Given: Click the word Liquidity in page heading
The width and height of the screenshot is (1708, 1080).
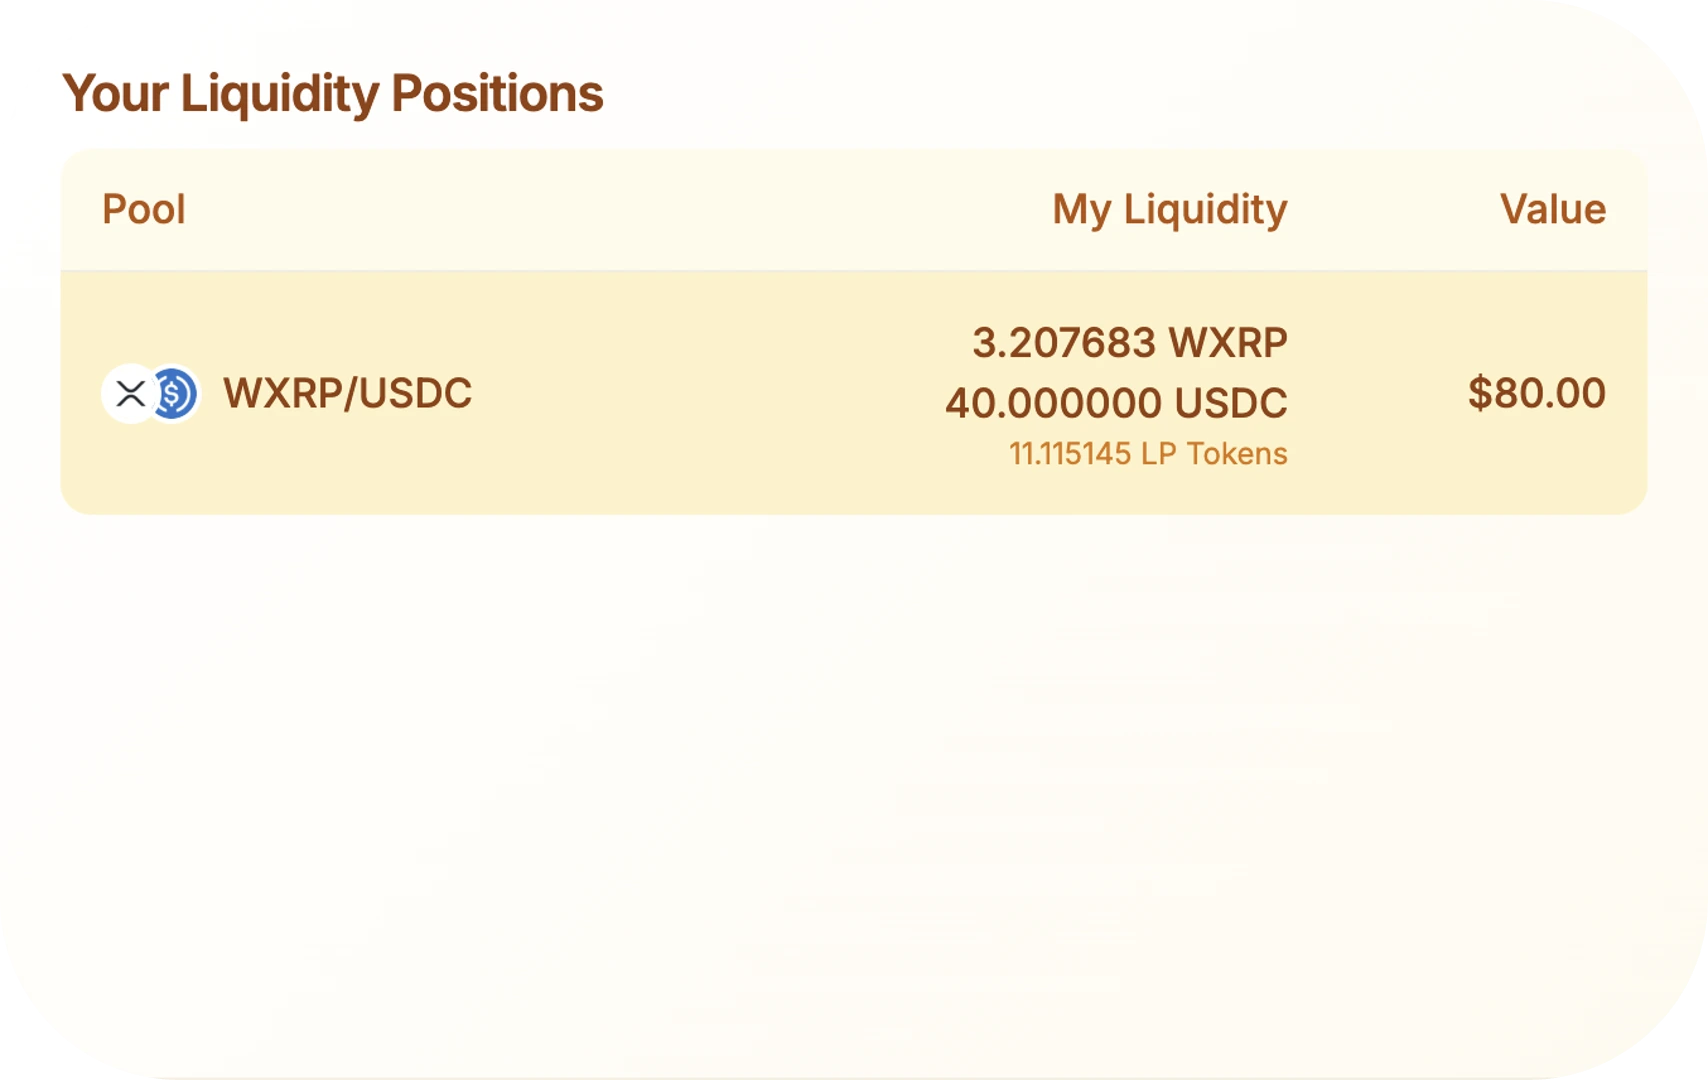Looking at the screenshot, I should 280,94.
